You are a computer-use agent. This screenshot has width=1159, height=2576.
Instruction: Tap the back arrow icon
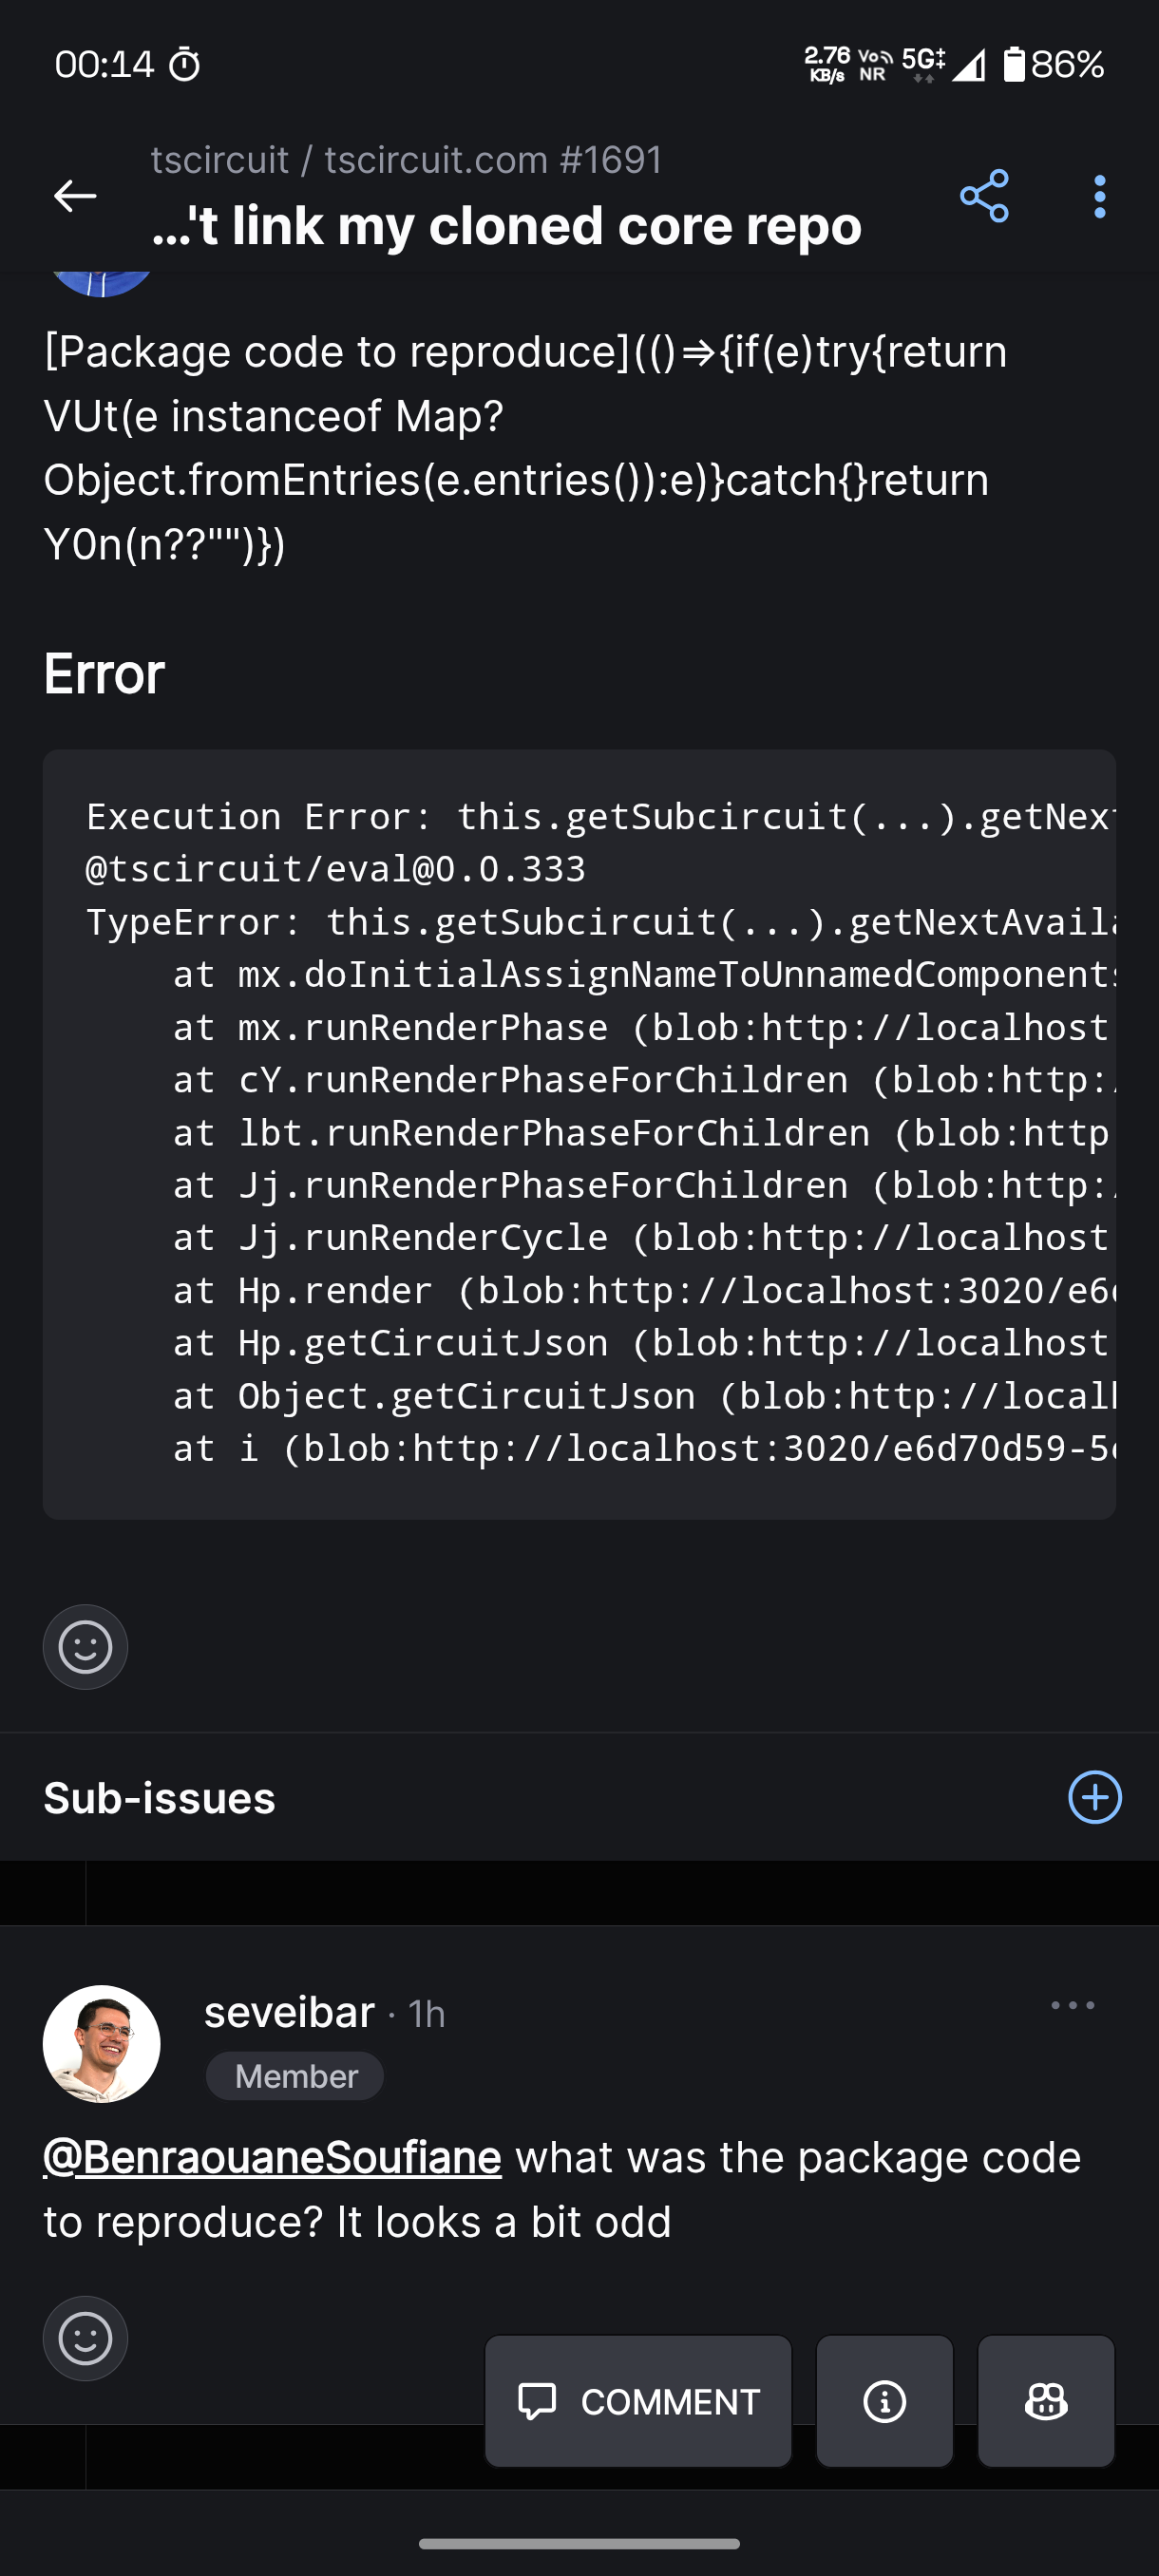75,196
